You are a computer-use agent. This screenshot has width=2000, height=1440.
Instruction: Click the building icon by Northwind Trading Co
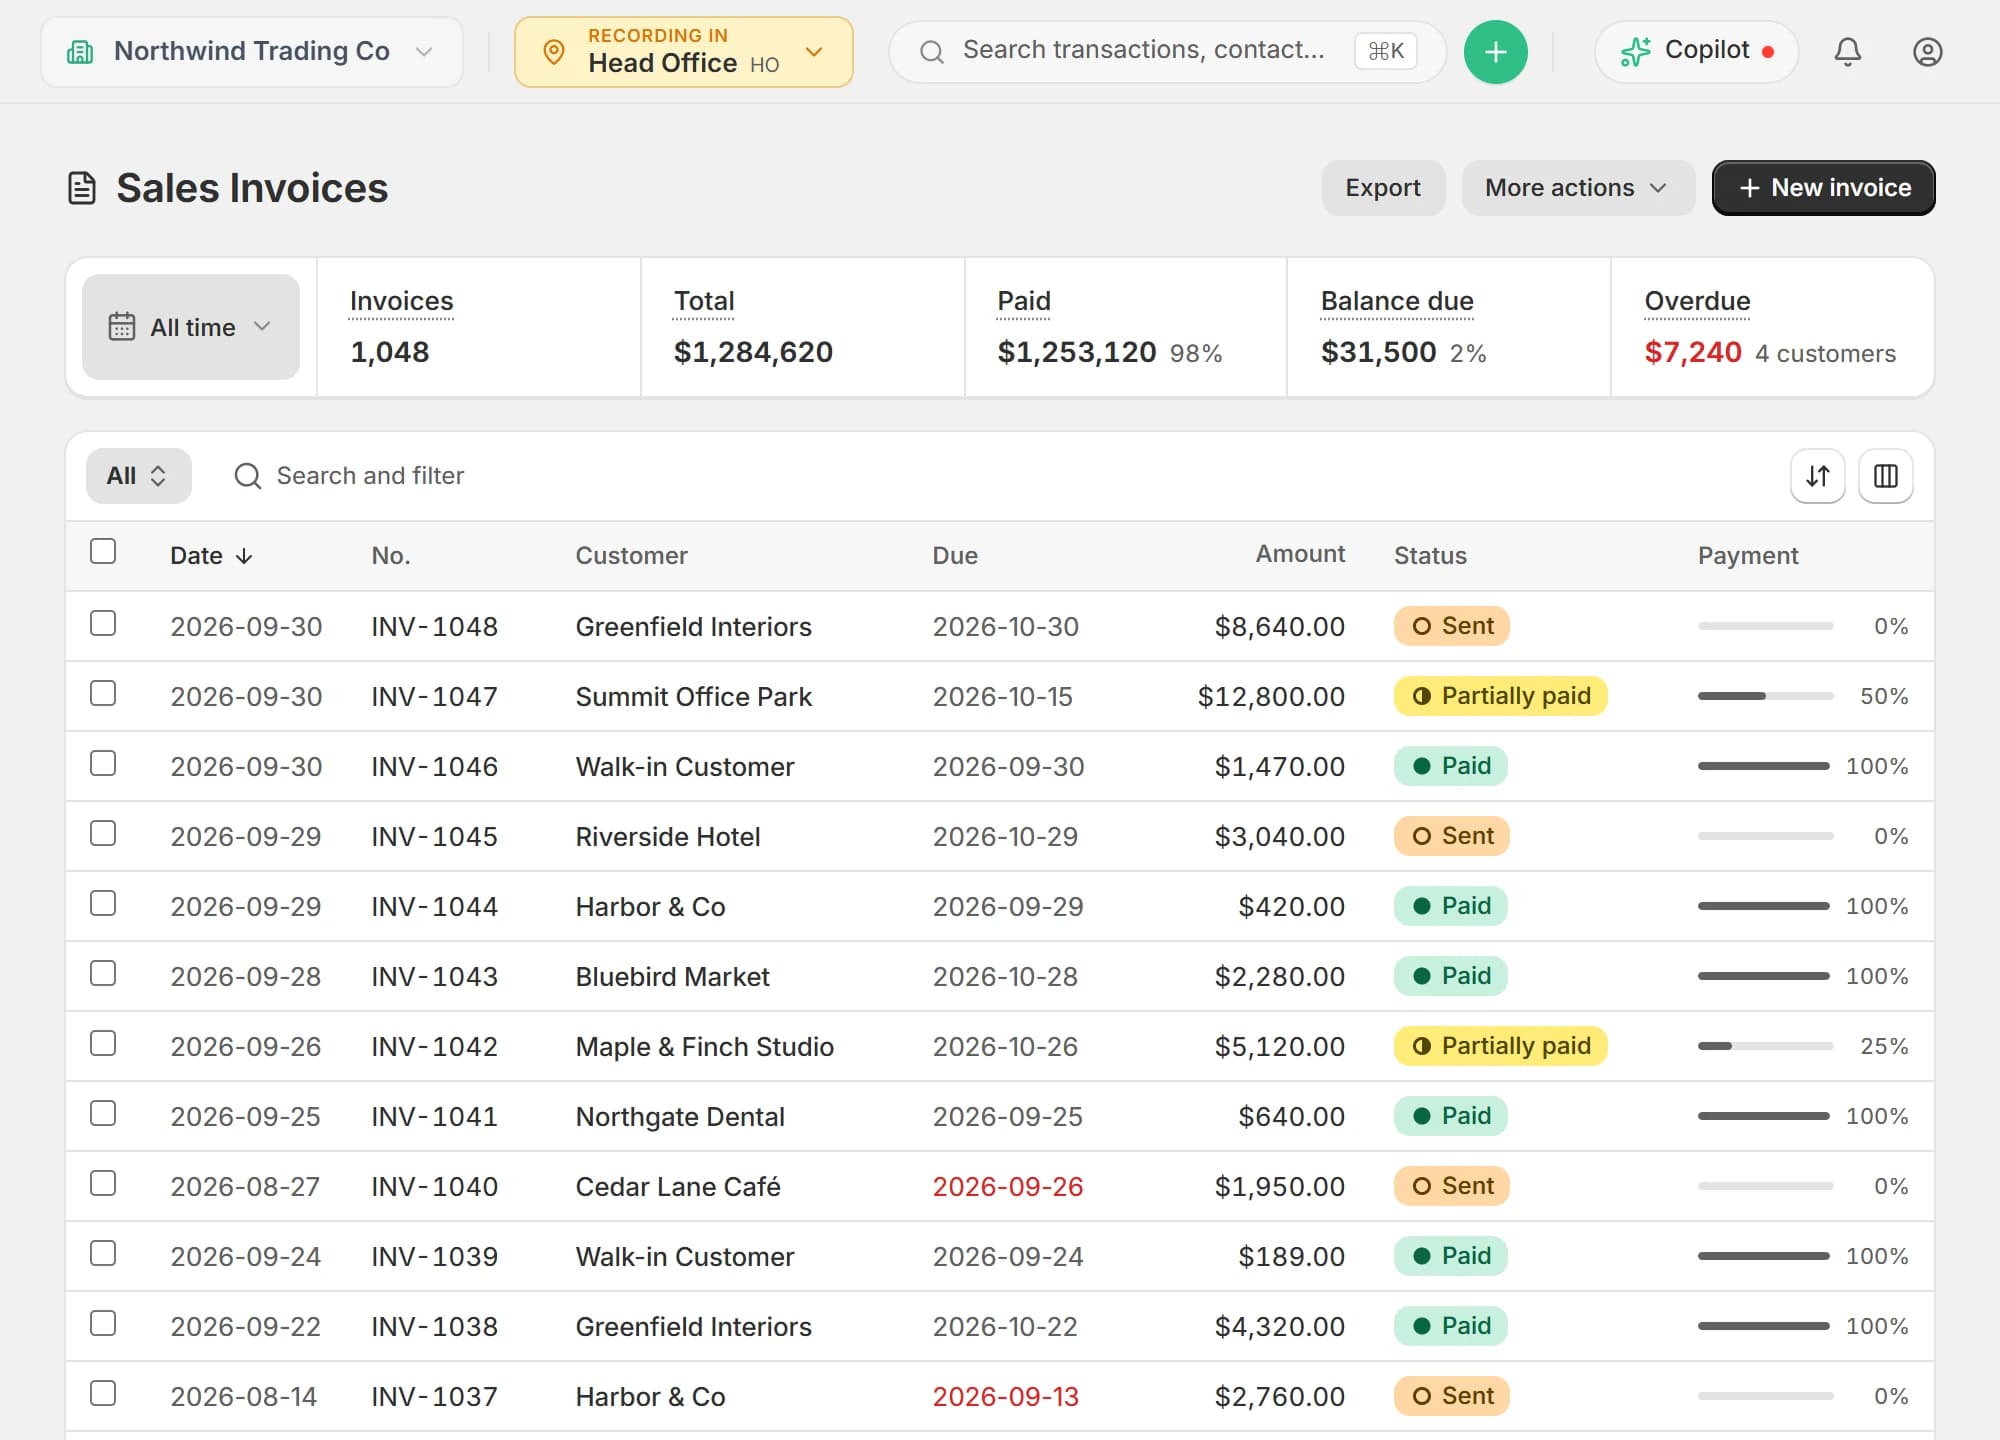tap(80, 52)
